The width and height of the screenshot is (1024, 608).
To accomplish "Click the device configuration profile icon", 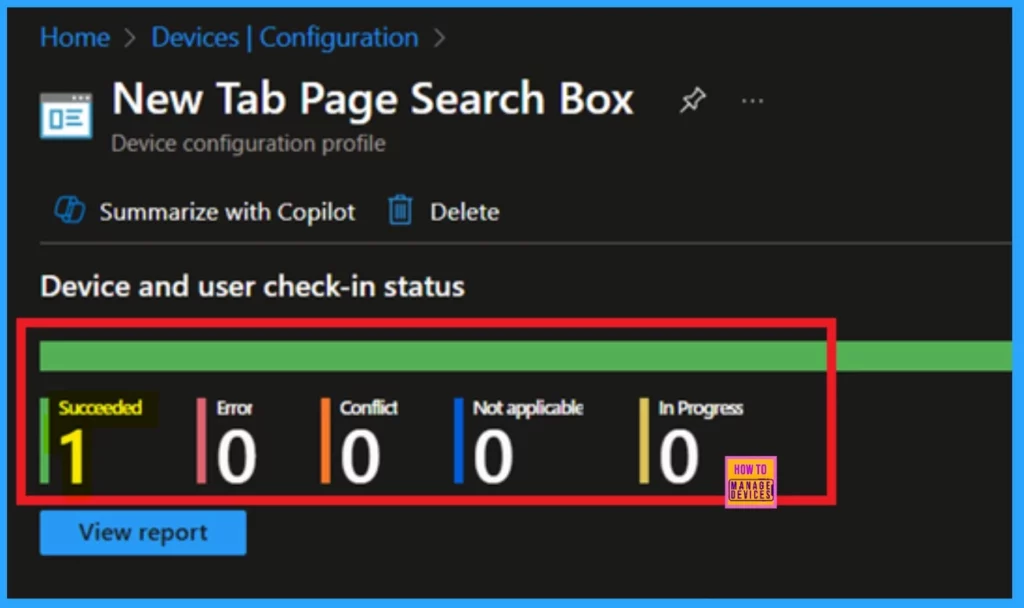I will pos(66,116).
